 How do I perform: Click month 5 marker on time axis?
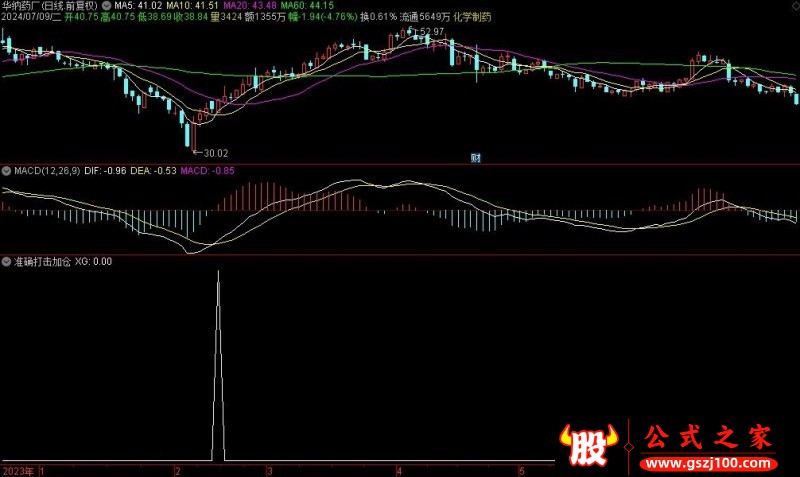(521, 471)
